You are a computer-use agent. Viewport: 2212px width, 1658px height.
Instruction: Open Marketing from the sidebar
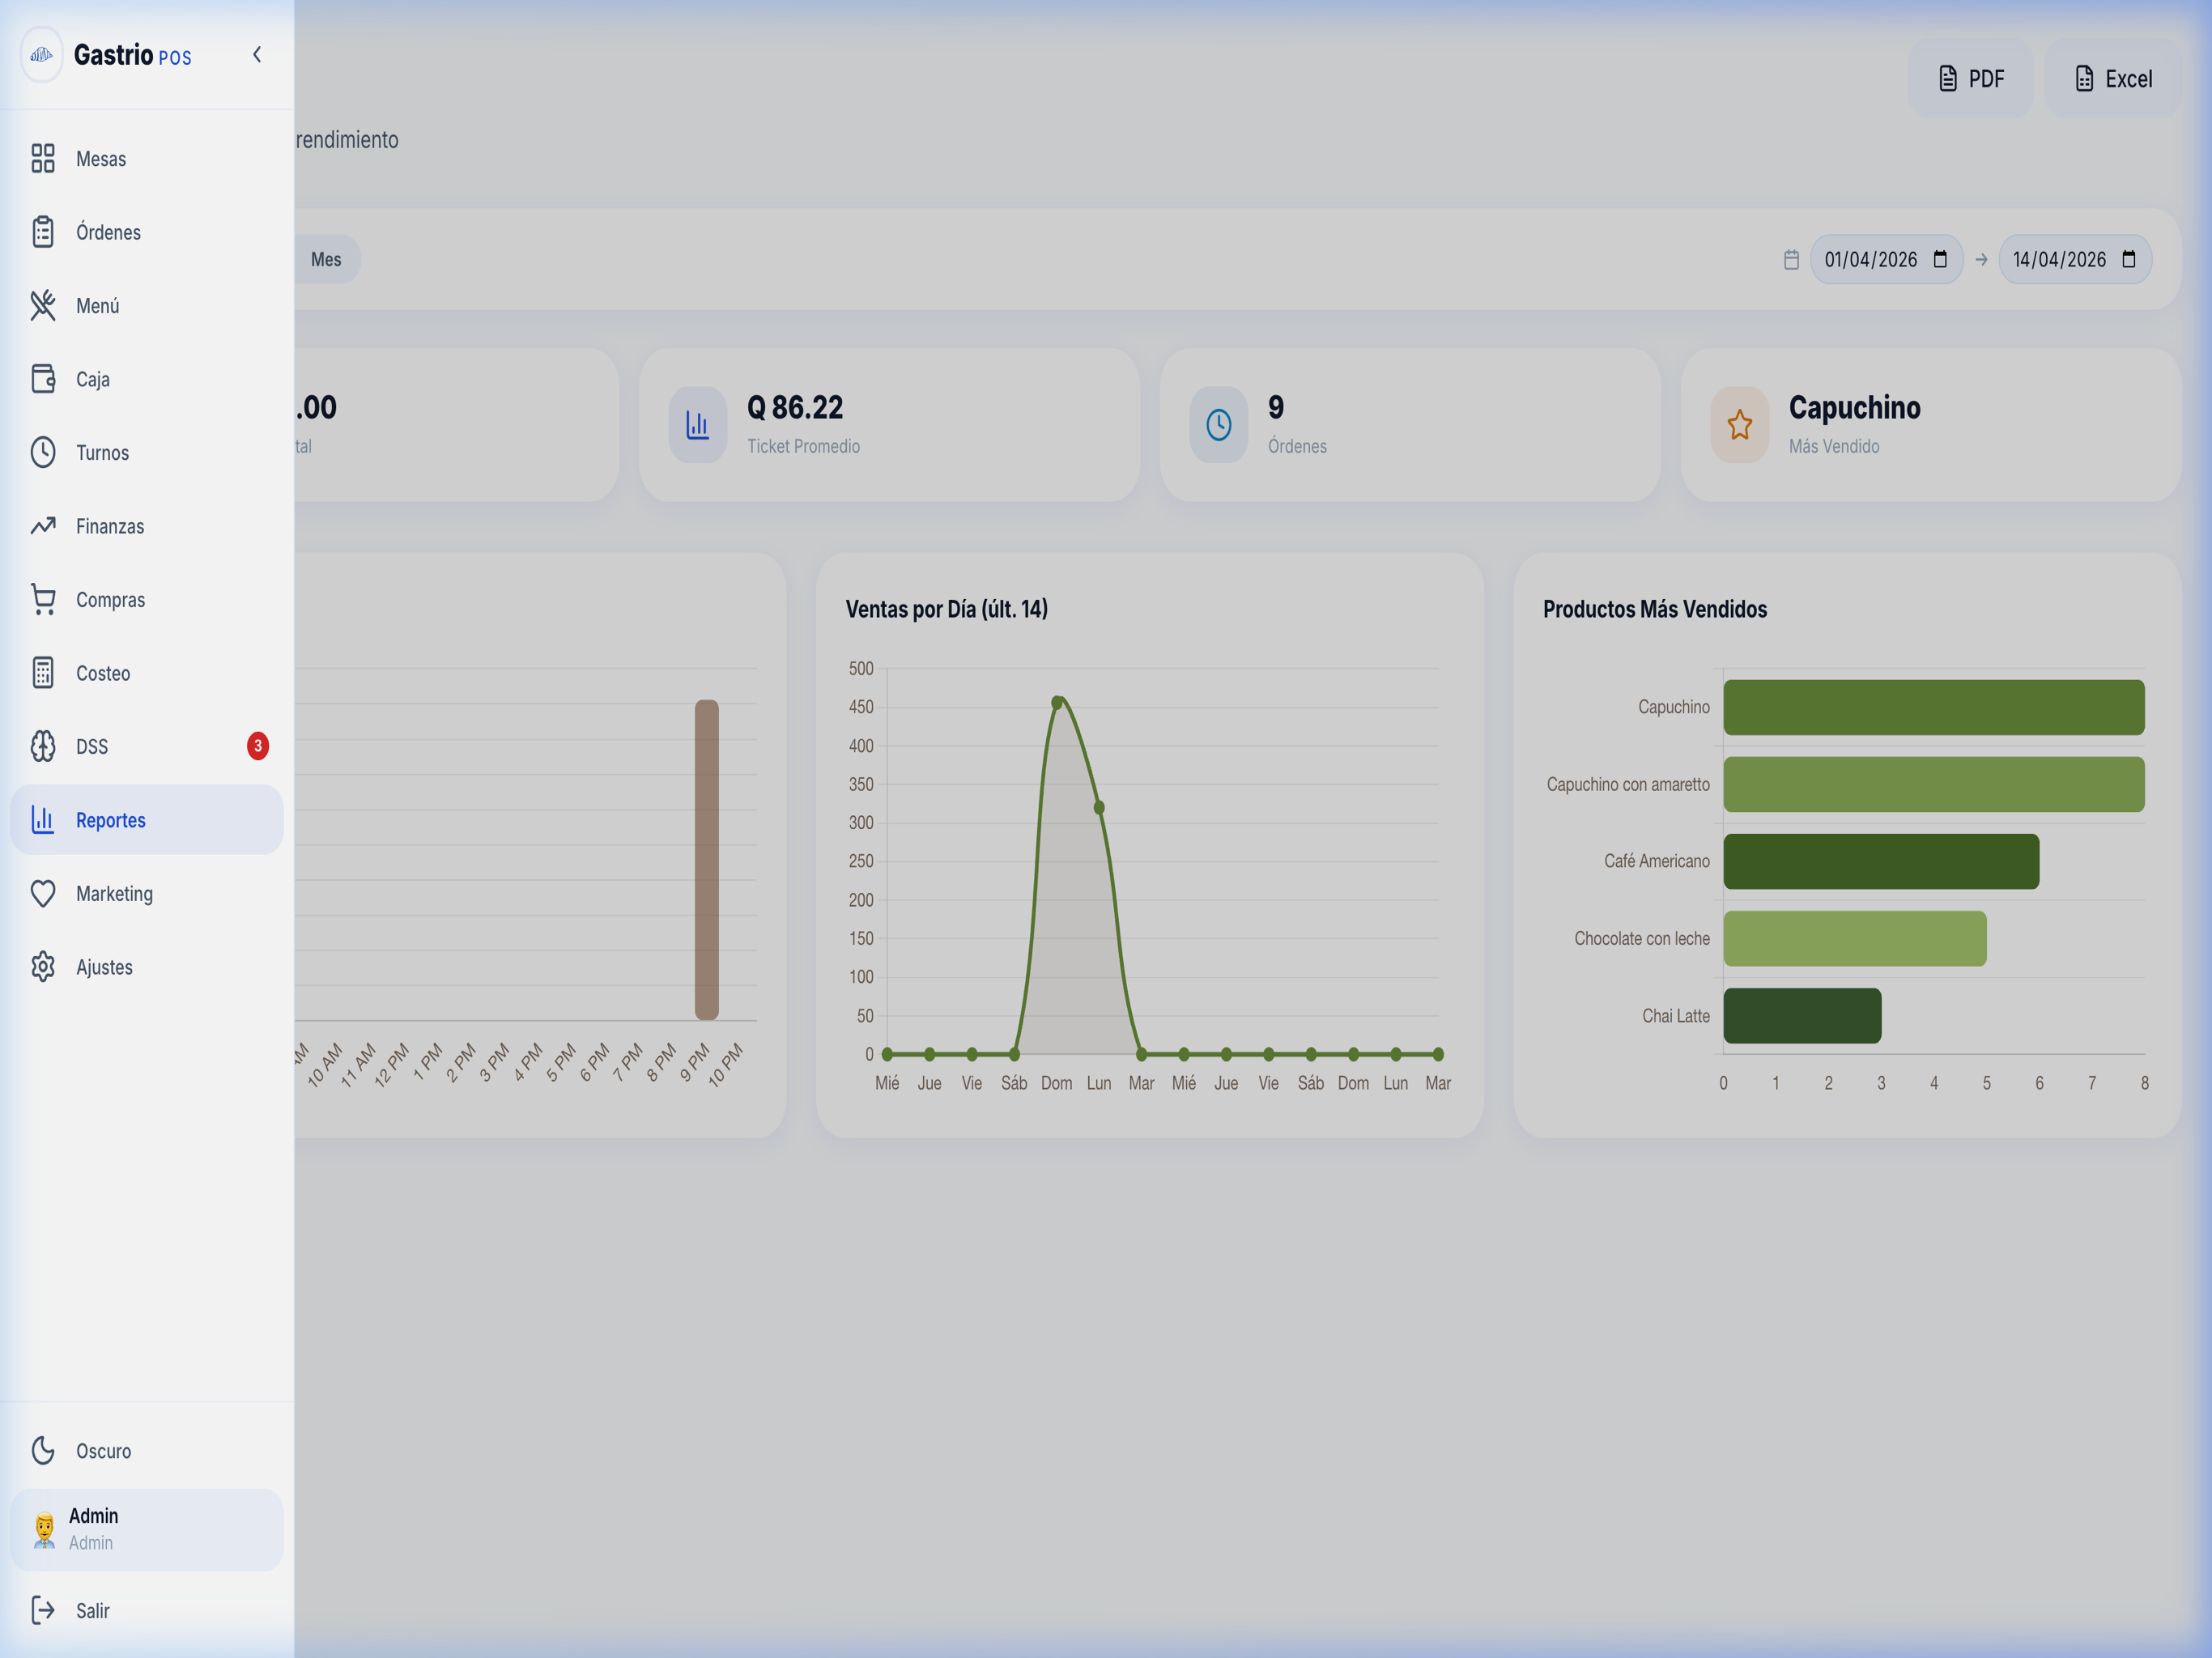pyautogui.click(x=147, y=894)
